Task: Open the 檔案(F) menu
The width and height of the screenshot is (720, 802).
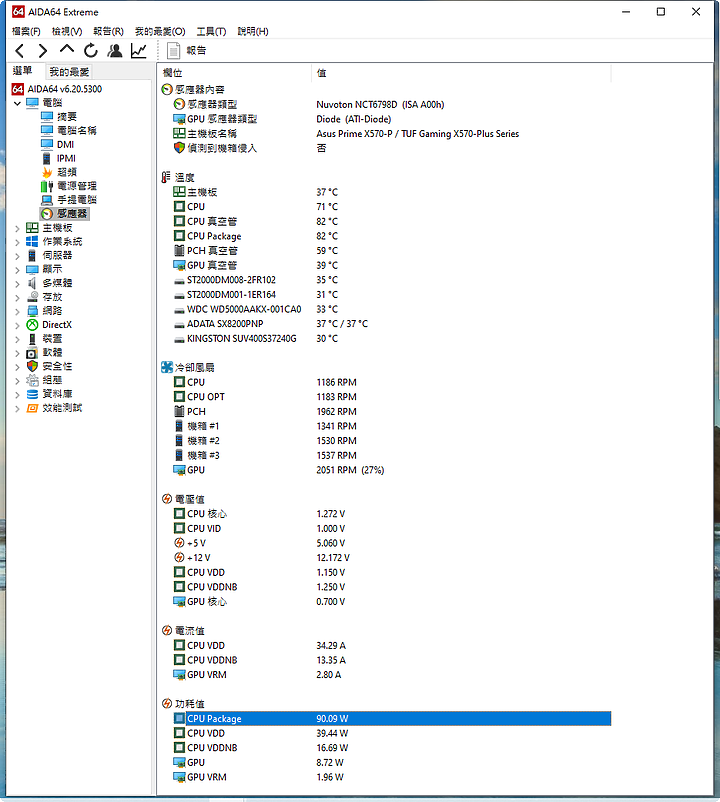Action: (x=26, y=32)
